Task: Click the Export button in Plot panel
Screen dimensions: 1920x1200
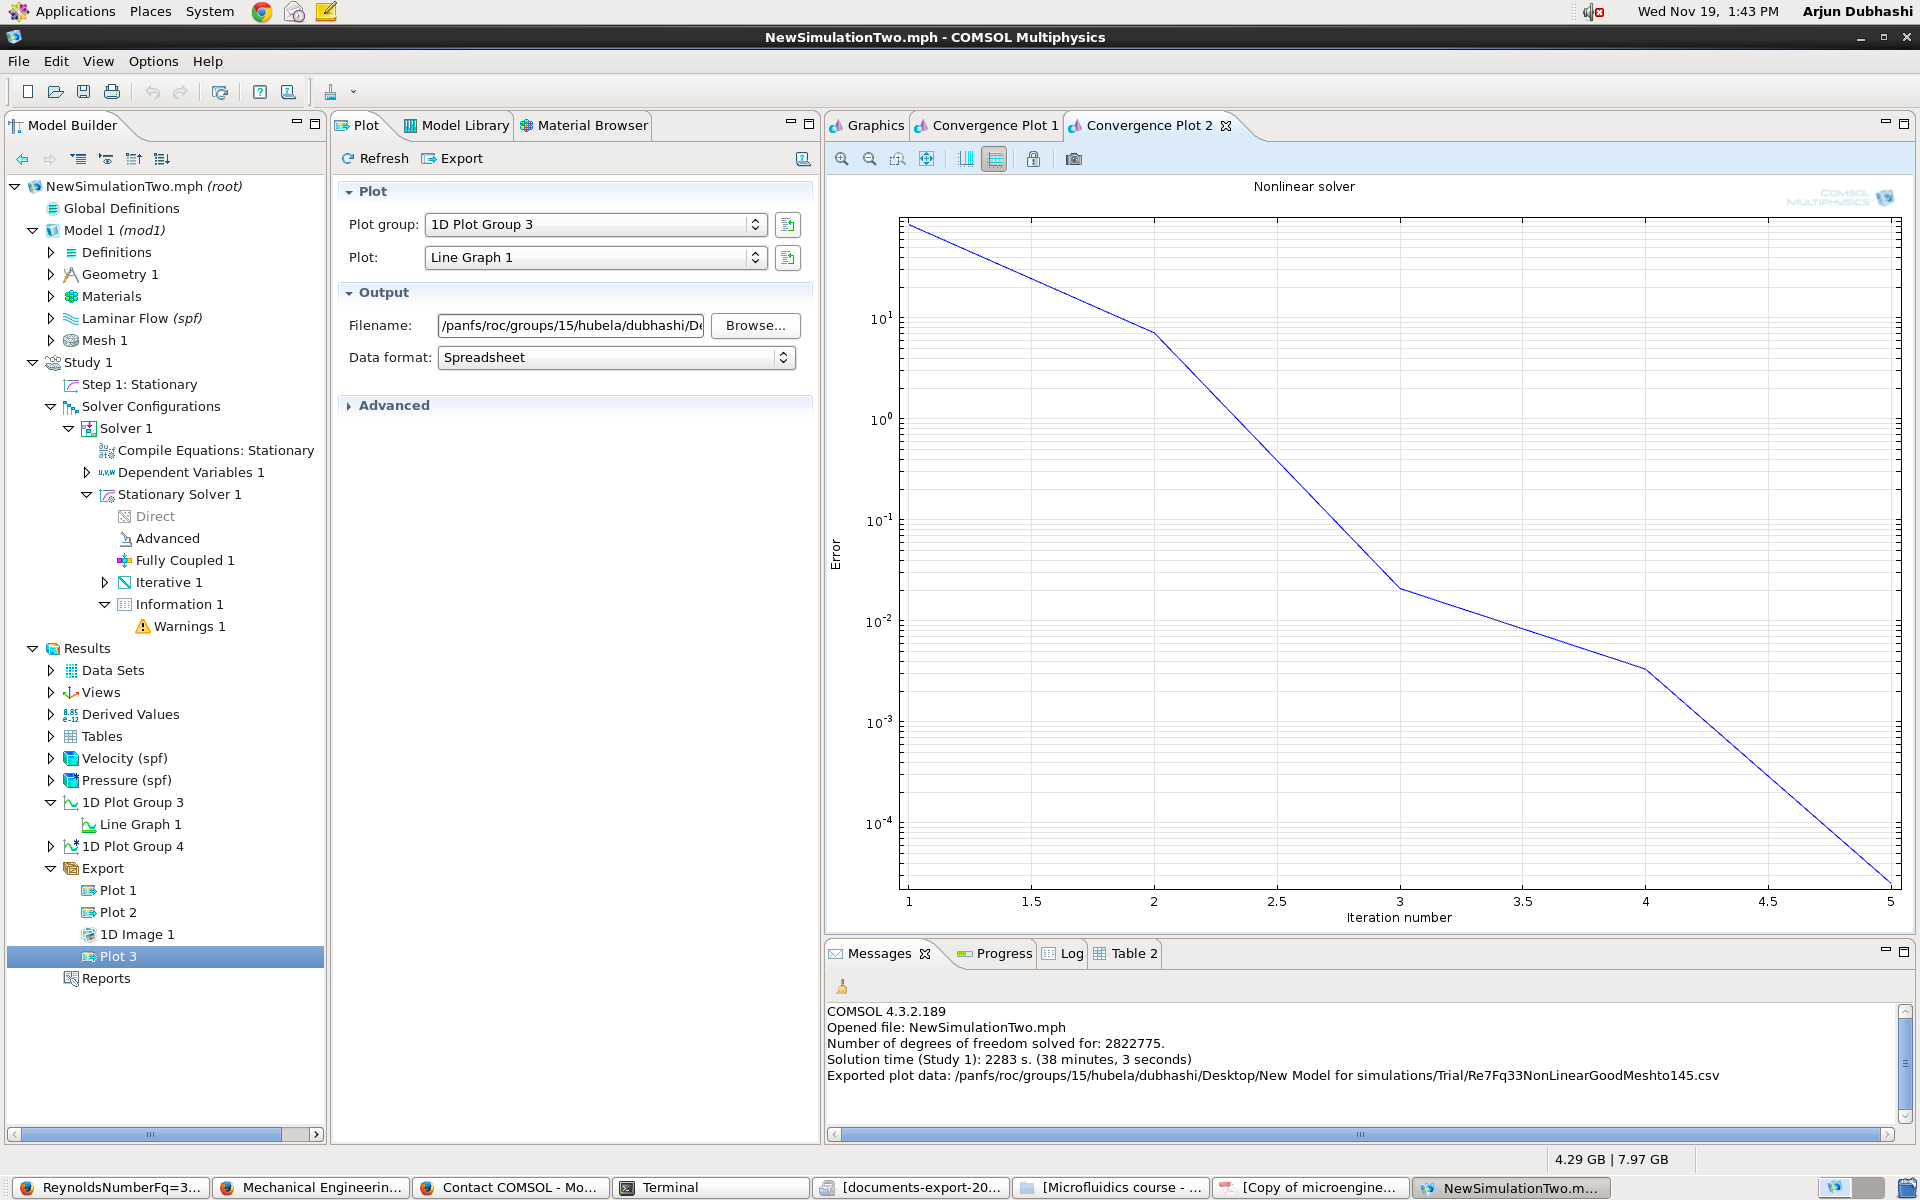Action: click(x=452, y=159)
